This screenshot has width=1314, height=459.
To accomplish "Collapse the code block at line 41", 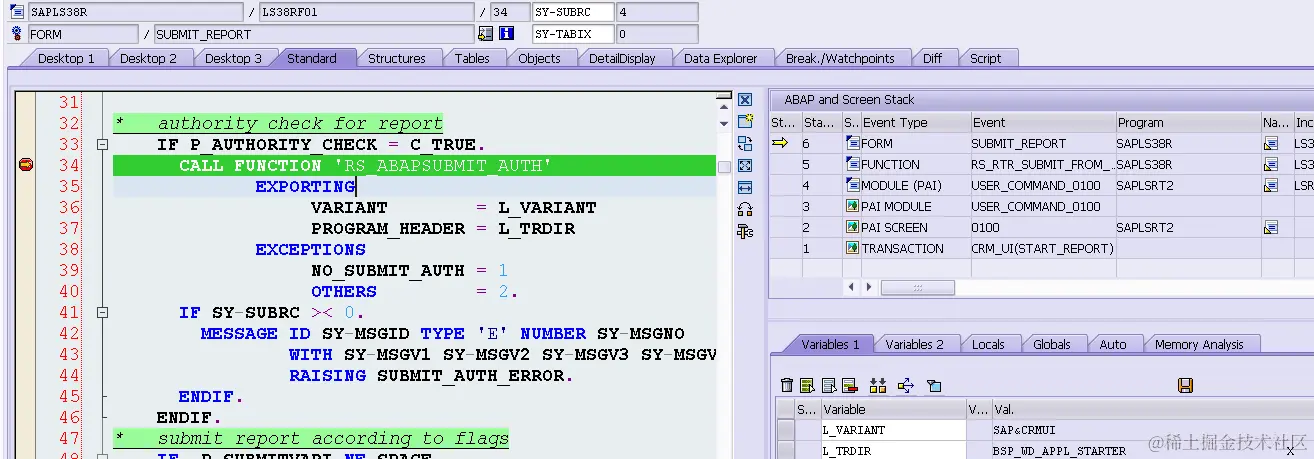I will tap(101, 313).
